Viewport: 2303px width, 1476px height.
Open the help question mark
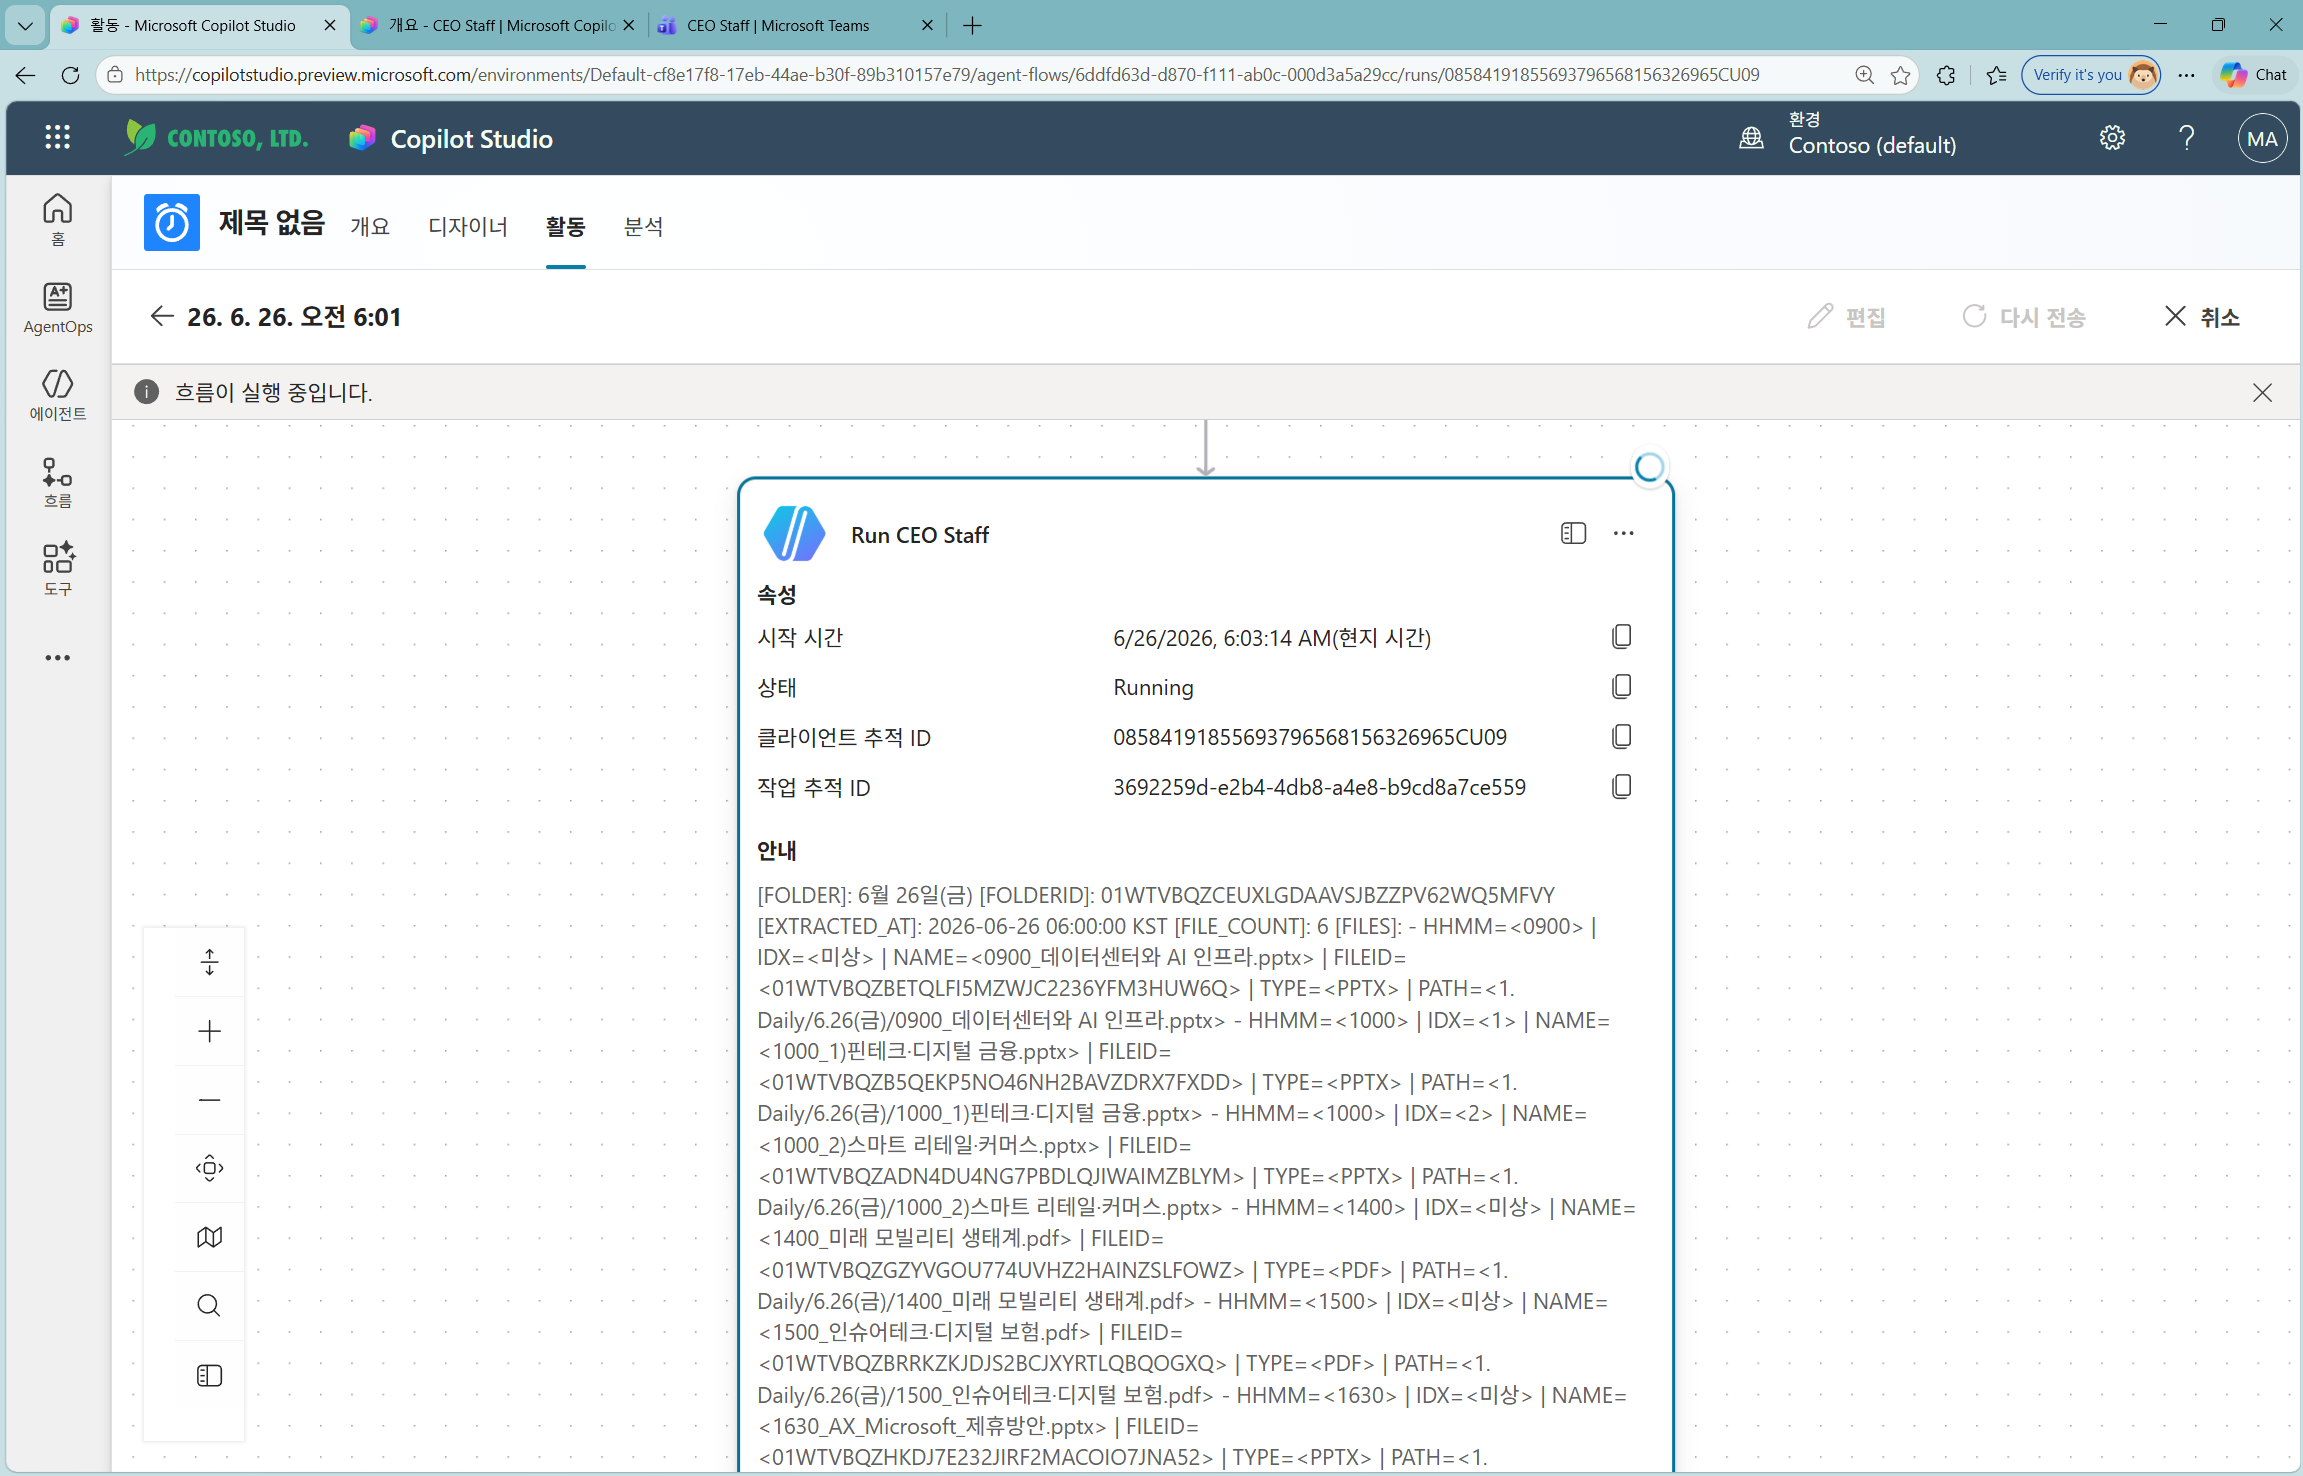coord(2187,138)
